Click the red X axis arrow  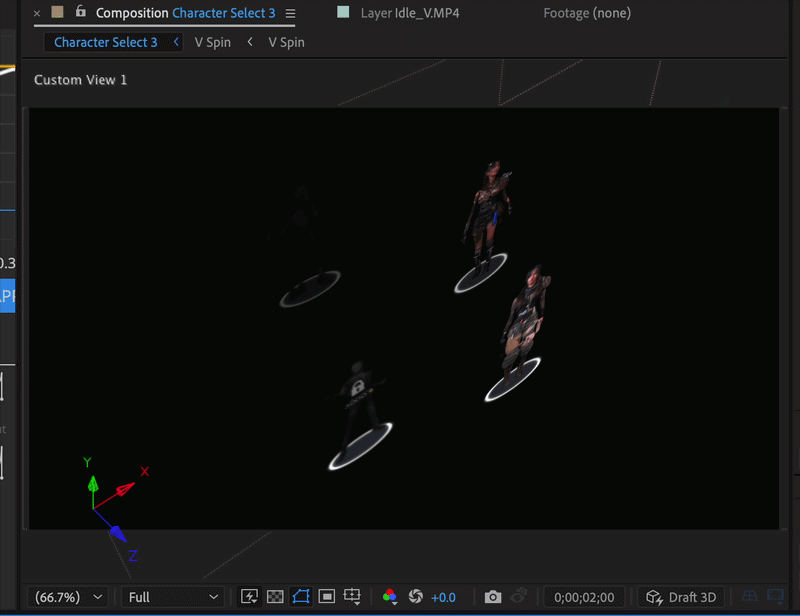point(125,489)
